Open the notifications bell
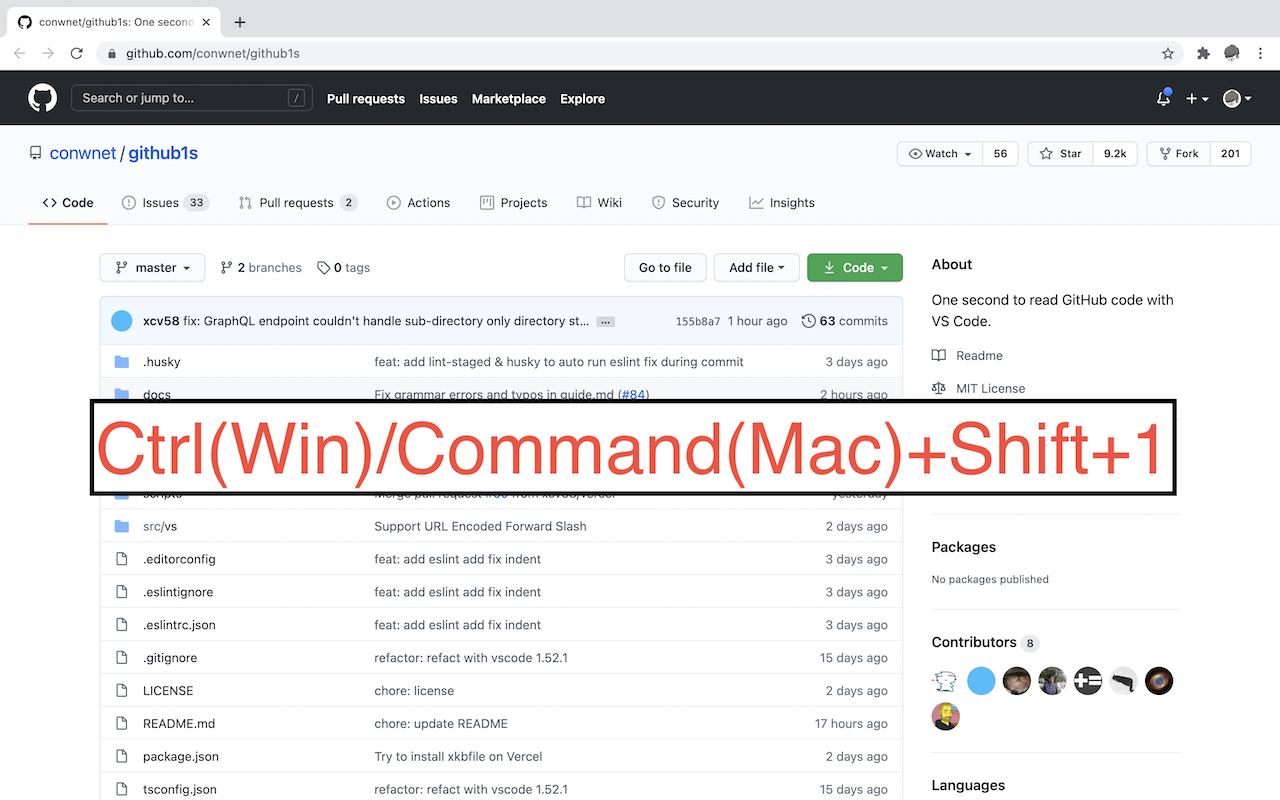 1163,97
